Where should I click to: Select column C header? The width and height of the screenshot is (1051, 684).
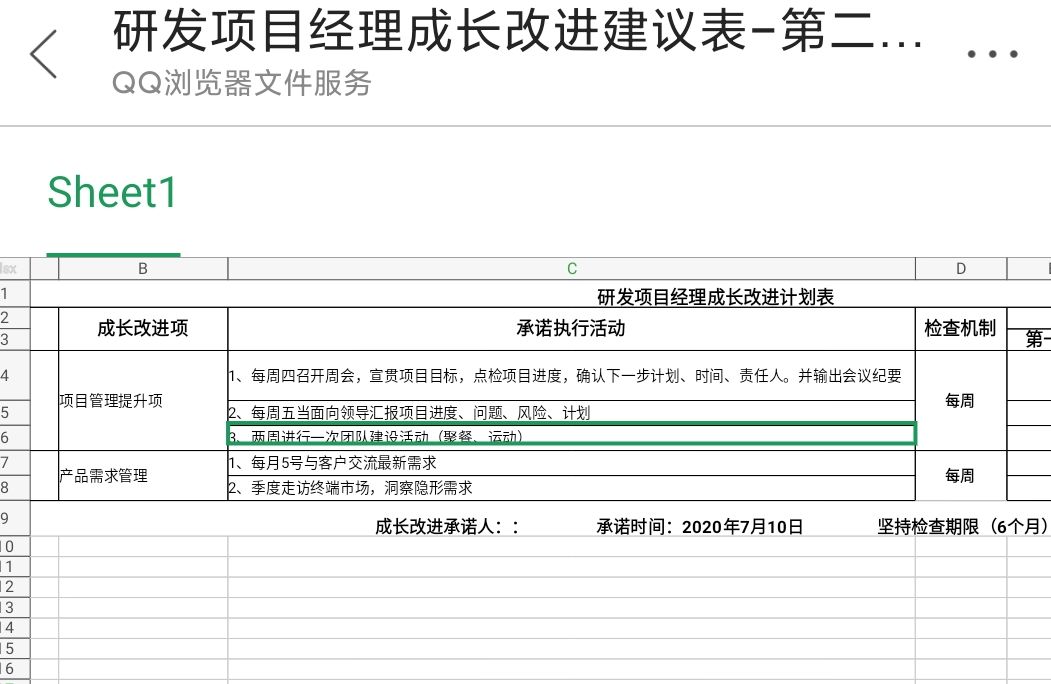click(571, 268)
